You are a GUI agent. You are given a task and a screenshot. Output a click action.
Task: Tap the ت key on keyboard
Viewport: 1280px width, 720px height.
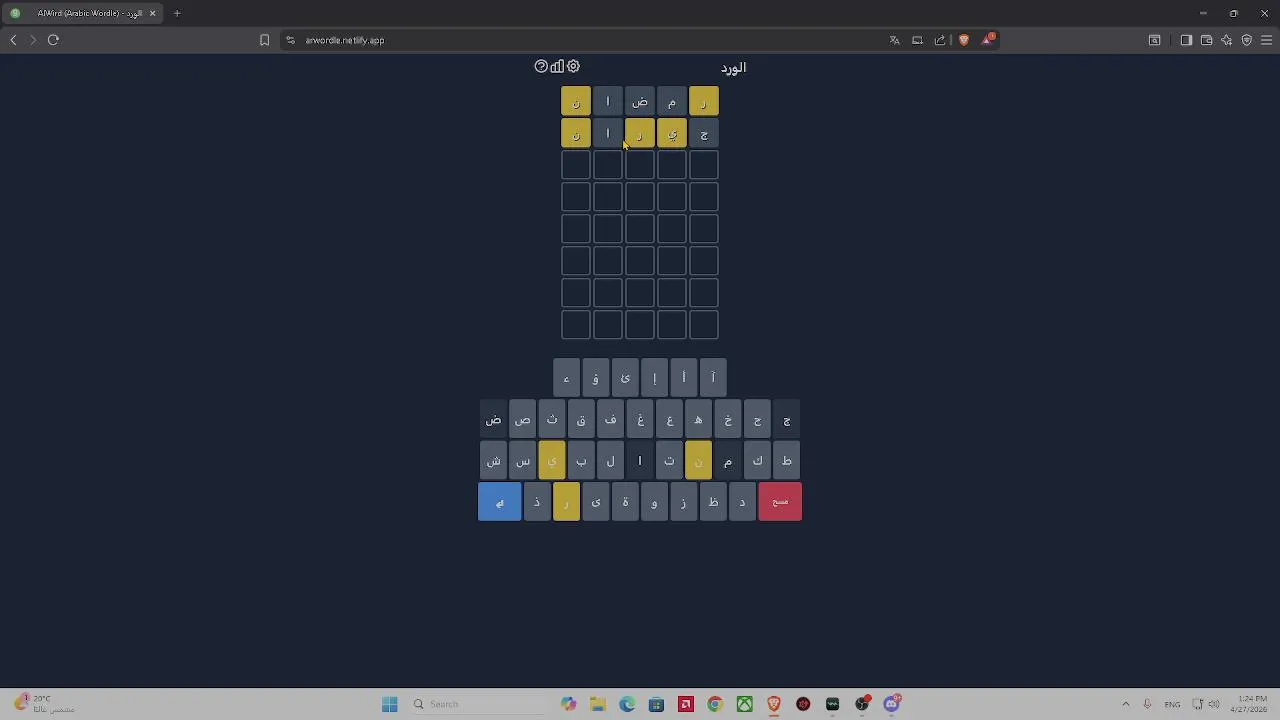(x=669, y=460)
